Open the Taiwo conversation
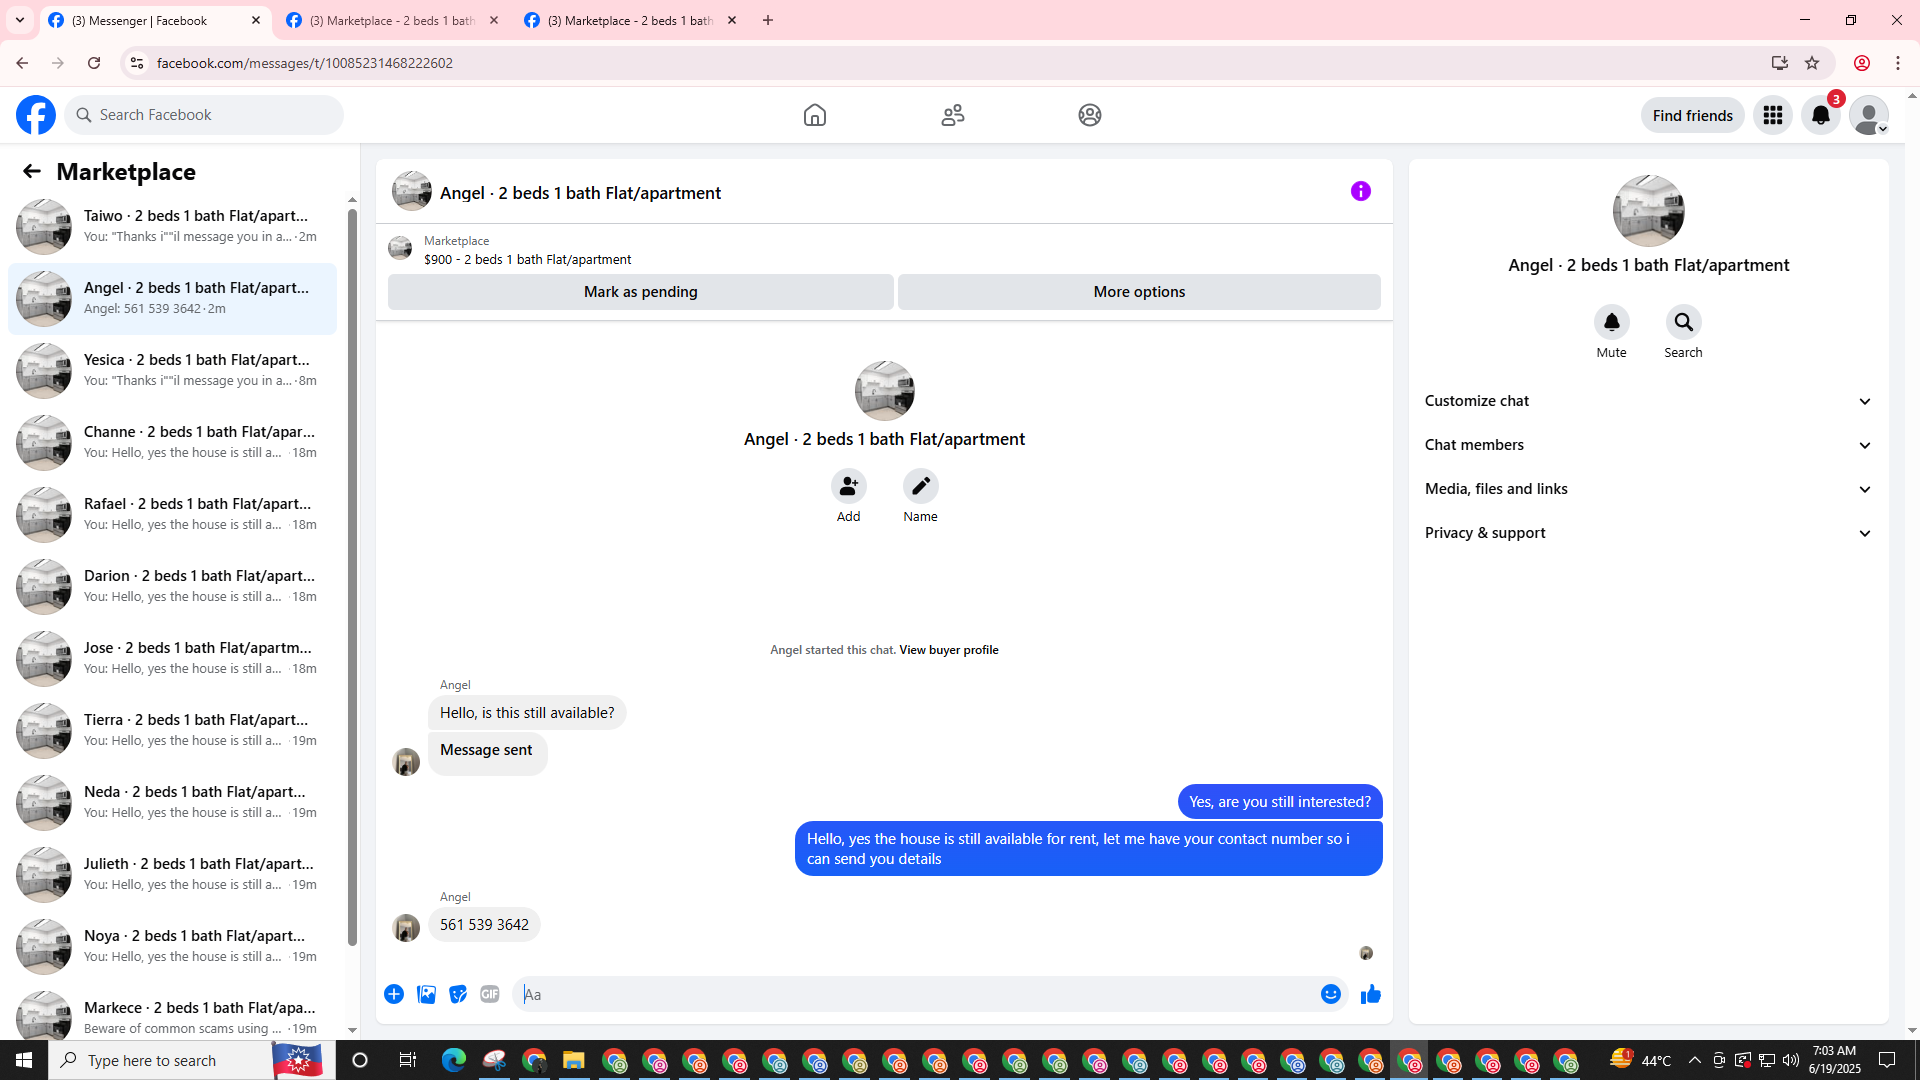The height and width of the screenshot is (1080, 1920). pos(172,226)
